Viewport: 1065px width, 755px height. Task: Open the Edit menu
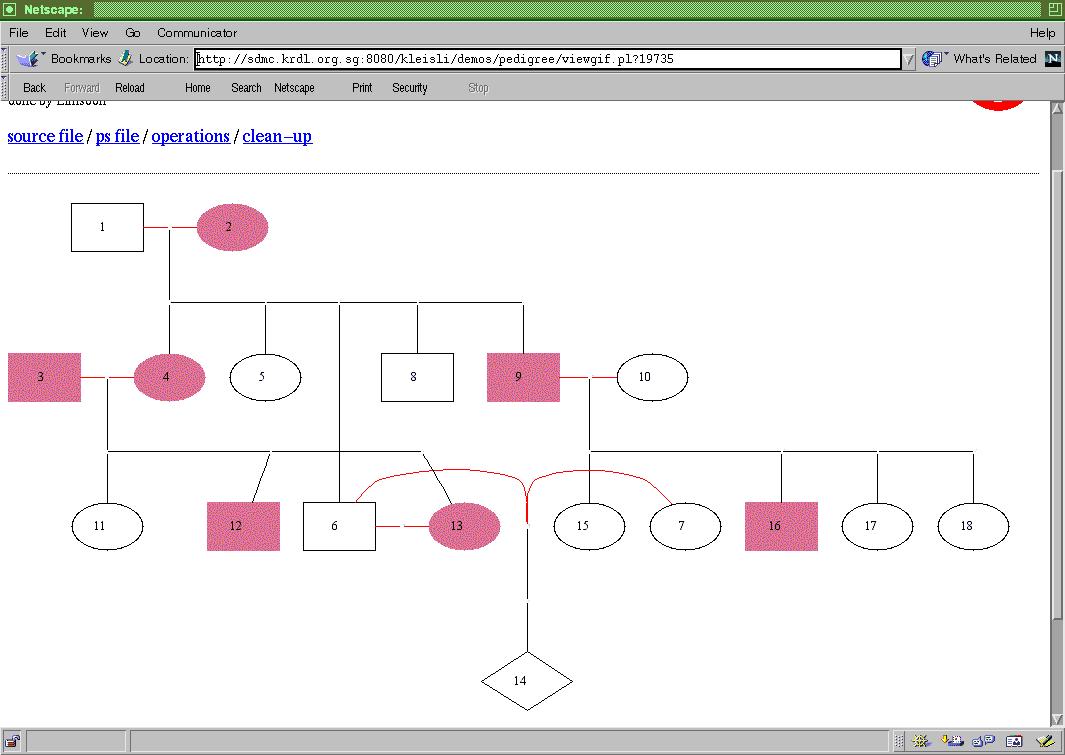56,33
